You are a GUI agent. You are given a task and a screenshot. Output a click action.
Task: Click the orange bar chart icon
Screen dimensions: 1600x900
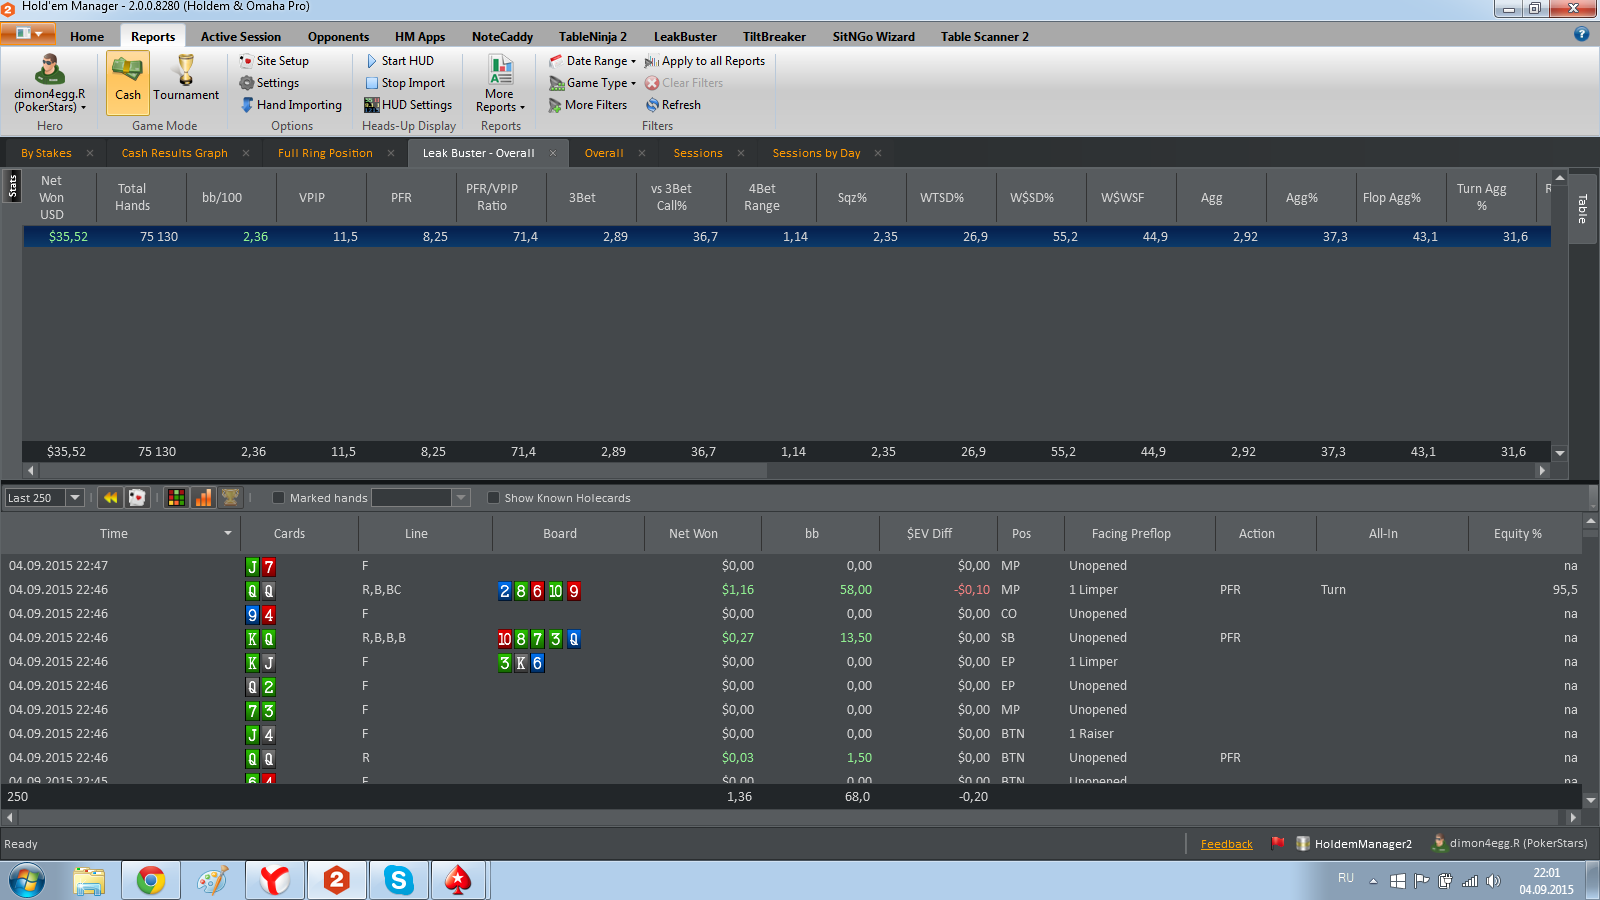coord(203,497)
